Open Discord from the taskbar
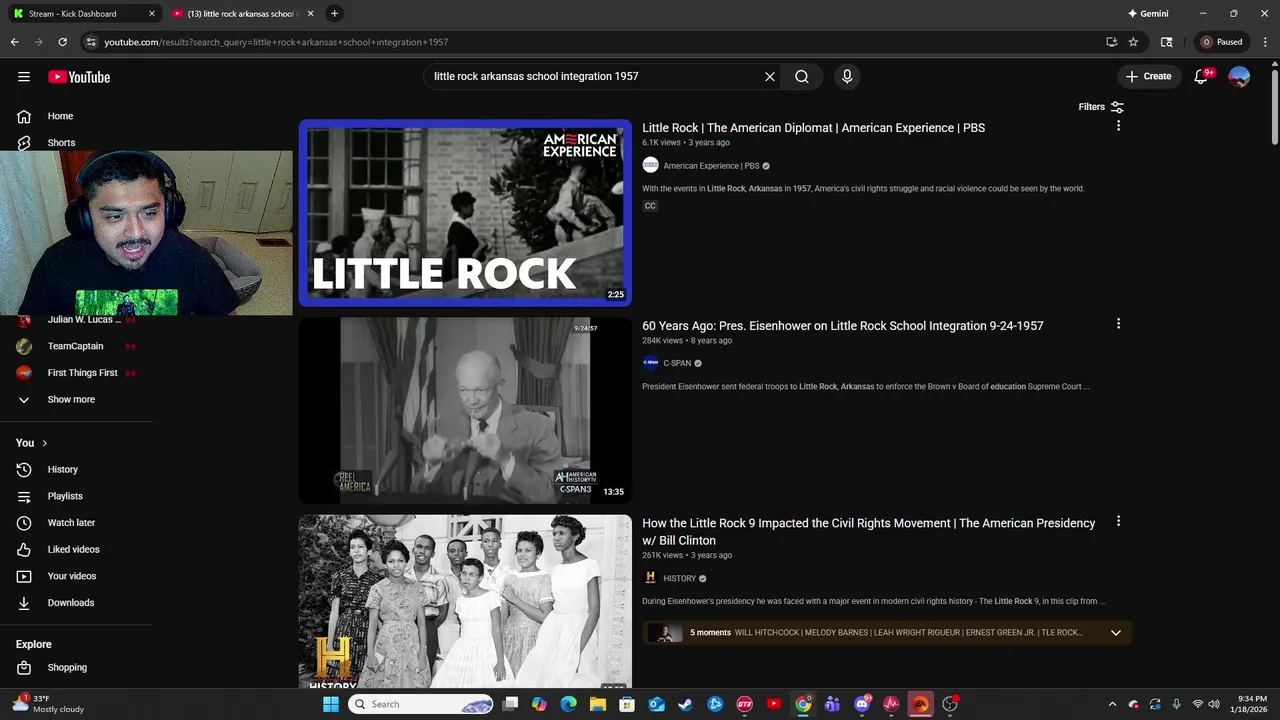This screenshot has width=1280, height=720. coord(862,704)
